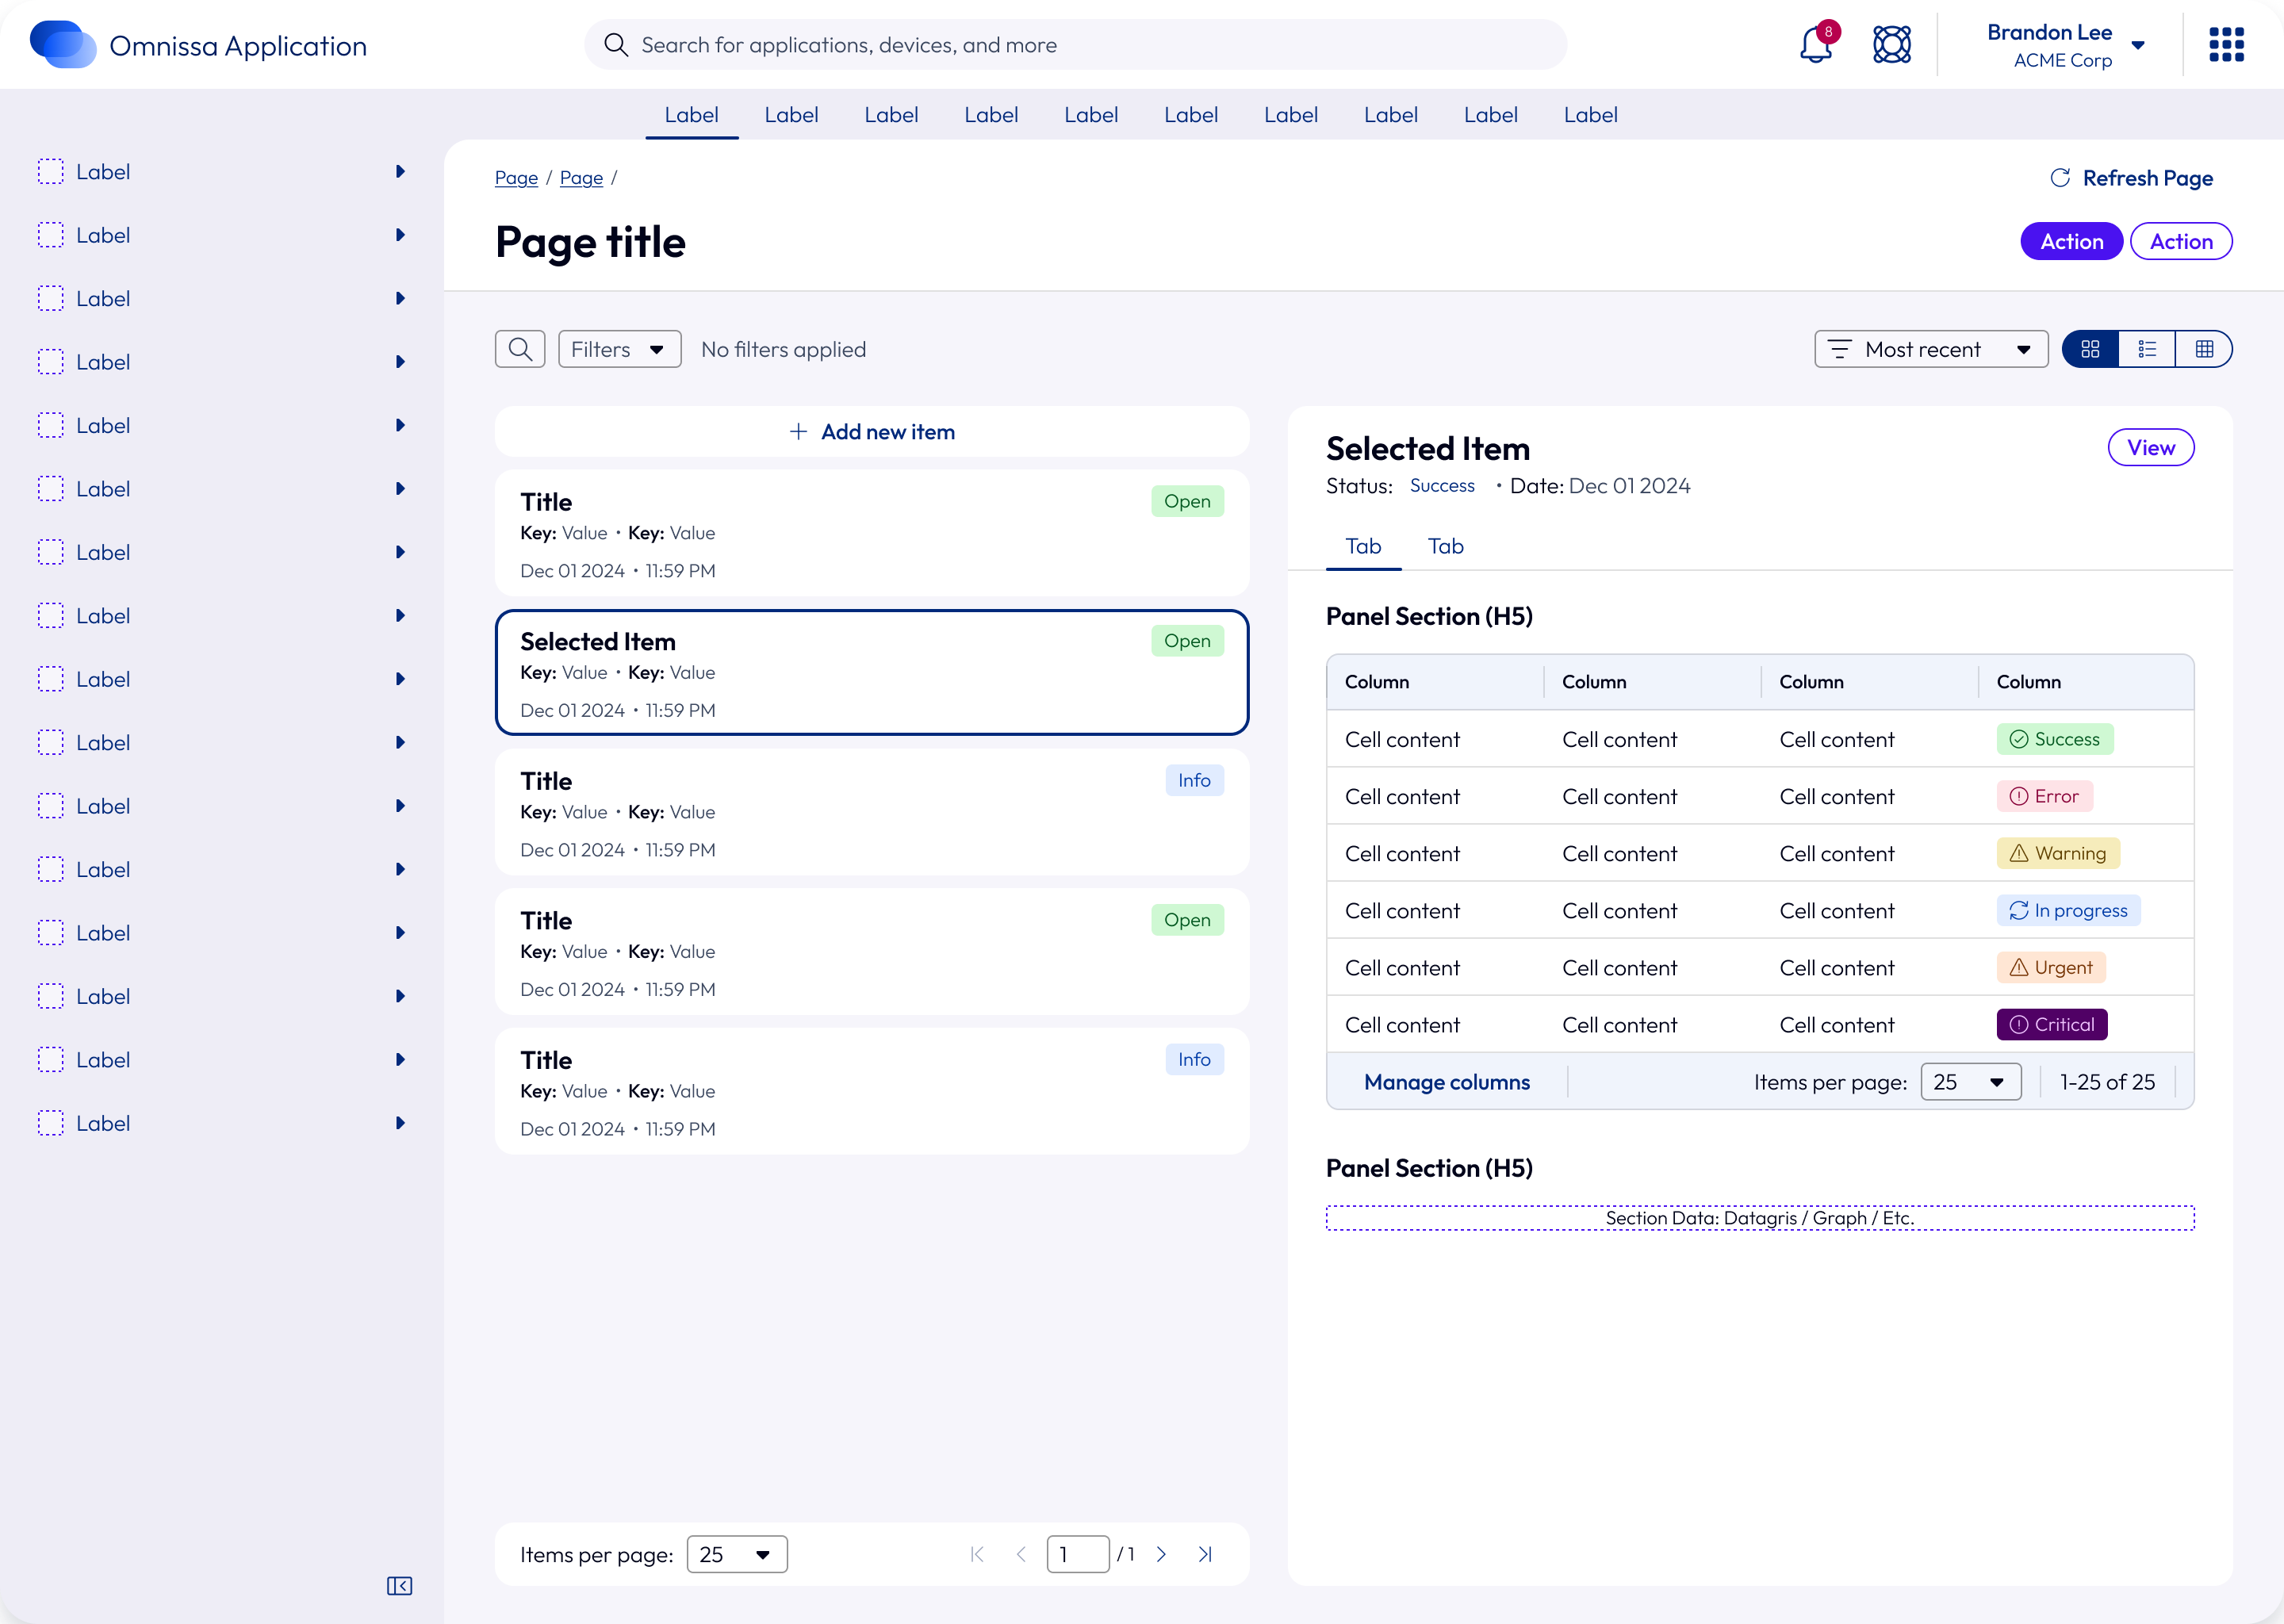Open Manage columns in the data table
The height and width of the screenshot is (1624, 2284).
point(1446,1081)
